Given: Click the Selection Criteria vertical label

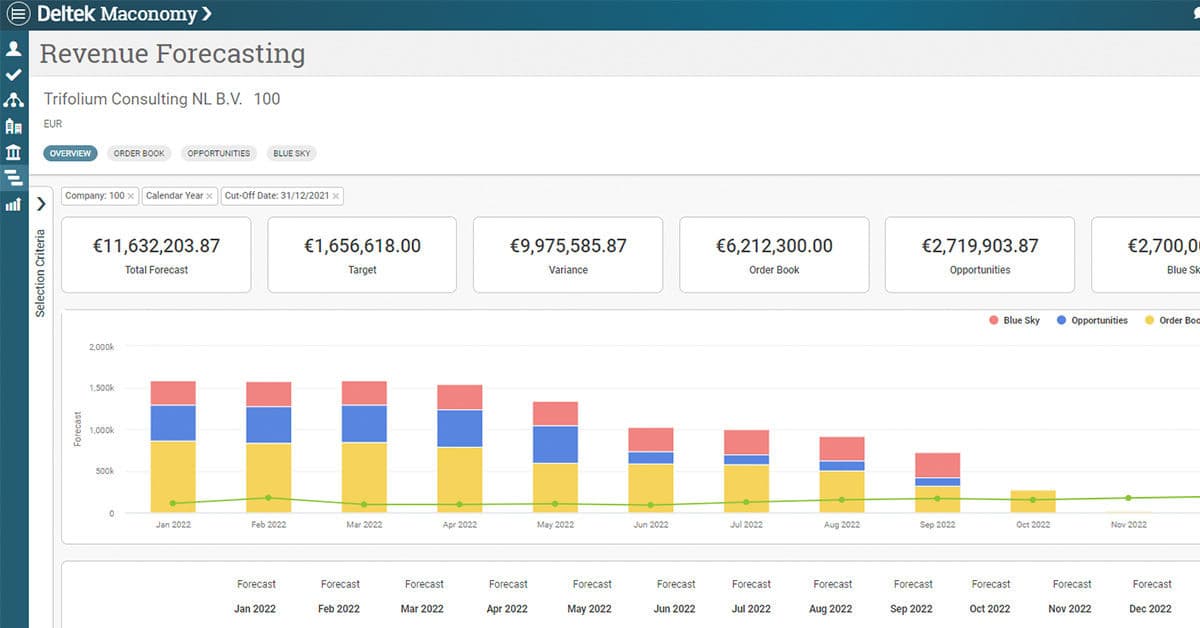Looking at the screenshot, I should pyautogui.click(x=41, y=273).
